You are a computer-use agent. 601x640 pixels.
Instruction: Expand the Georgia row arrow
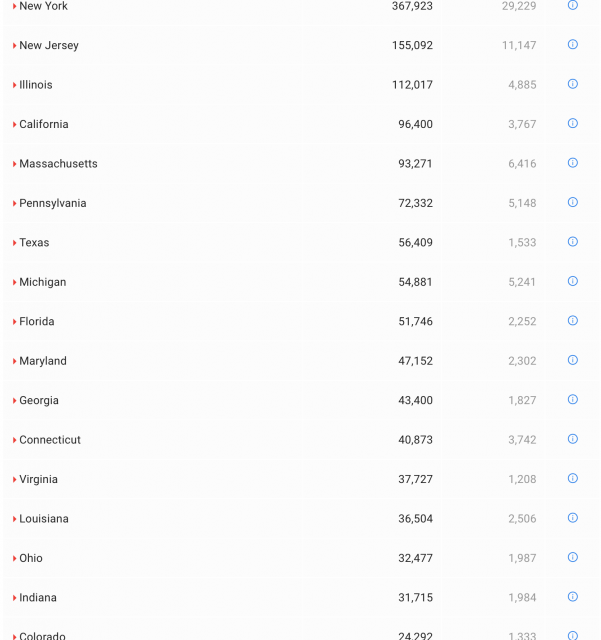tap(14, 401)
